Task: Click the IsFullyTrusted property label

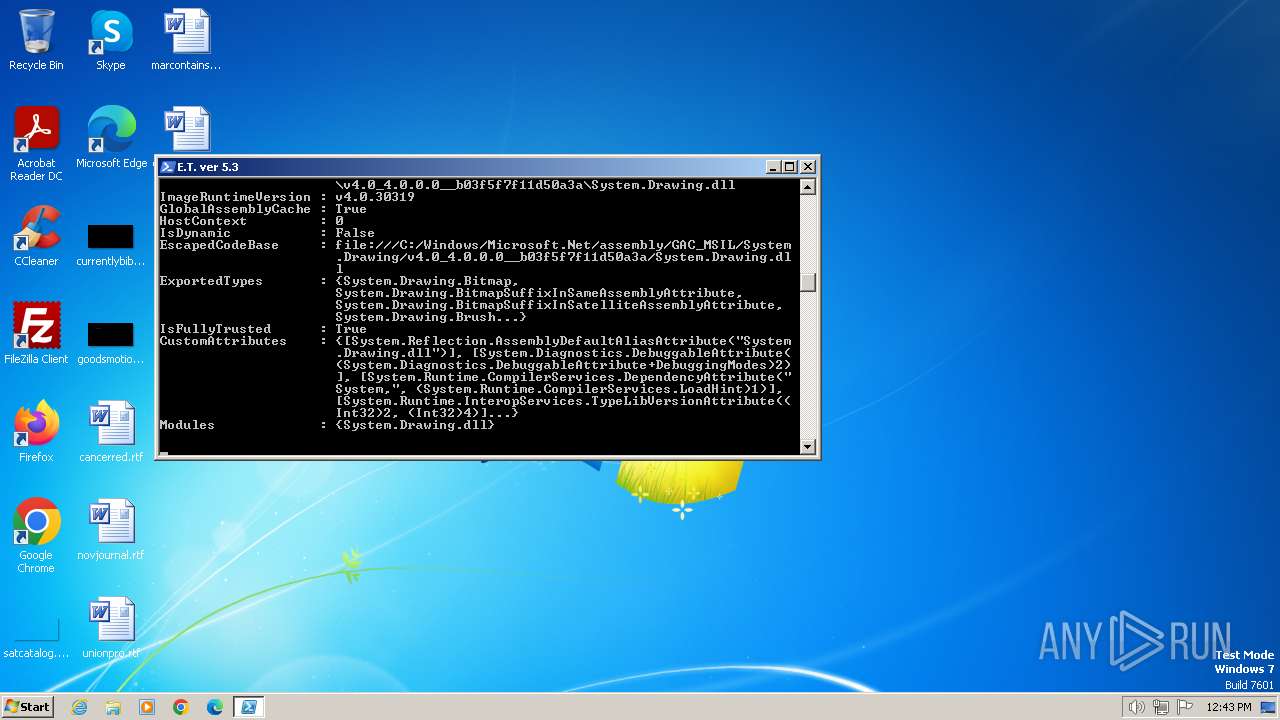Action: pos(215,329)
